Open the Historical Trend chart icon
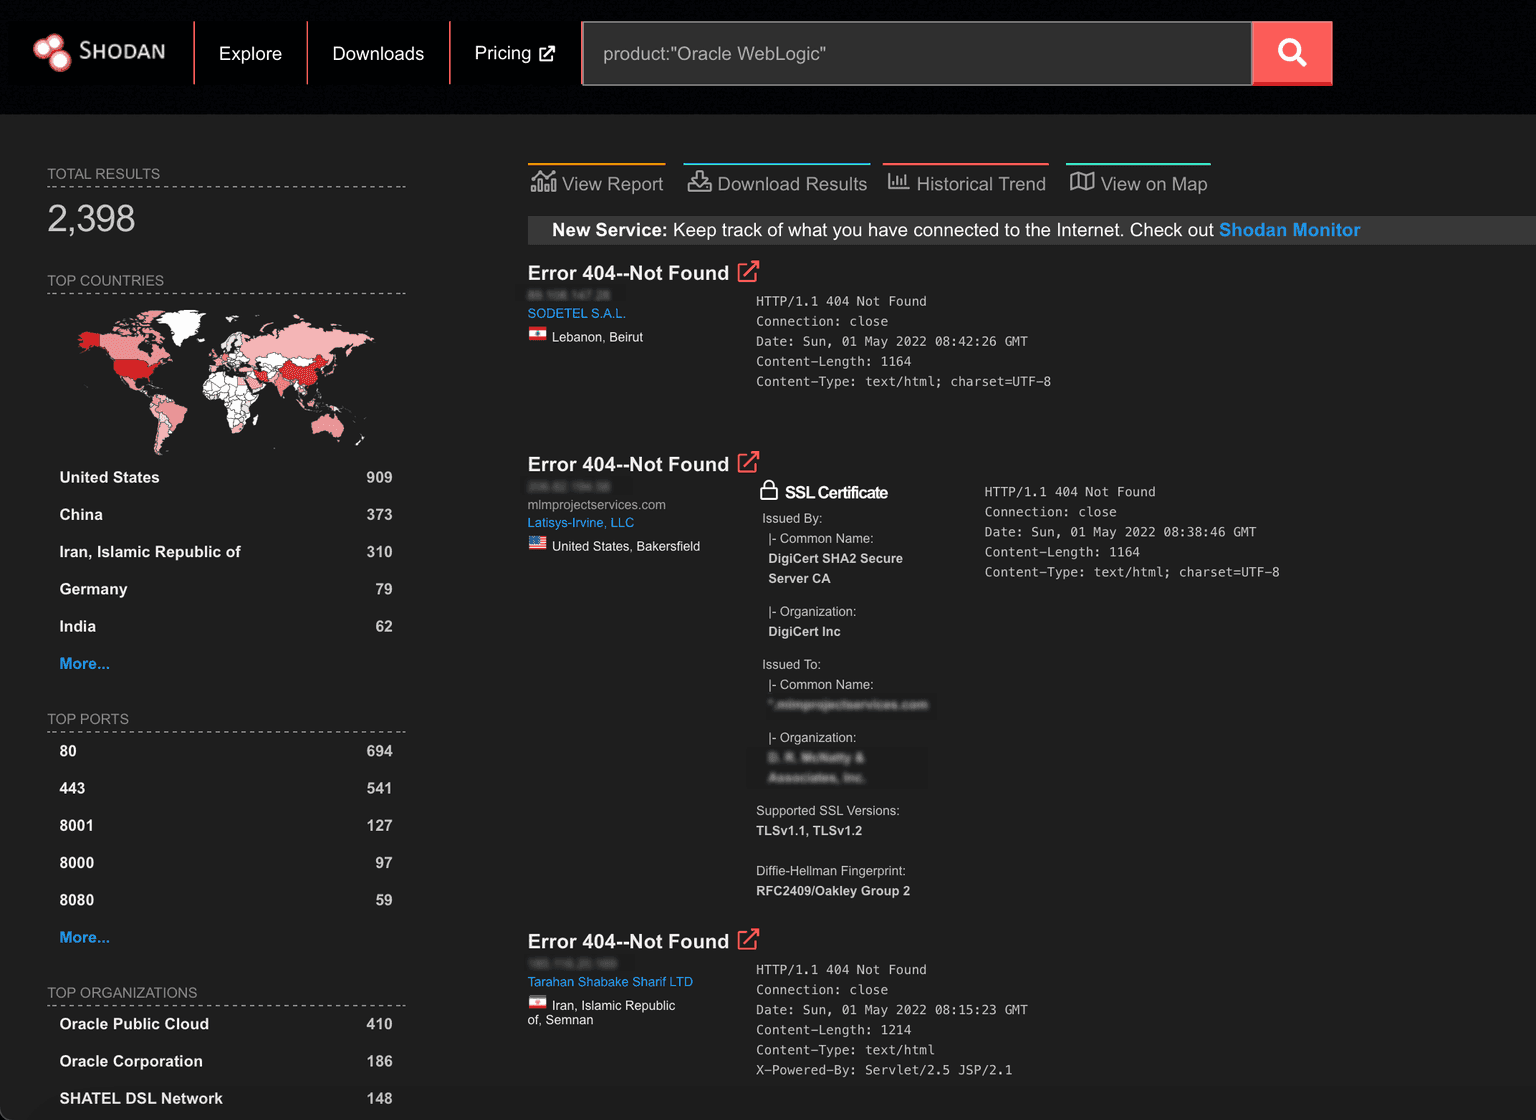This screenshot has width=1536, height=1120. (898, 182)
